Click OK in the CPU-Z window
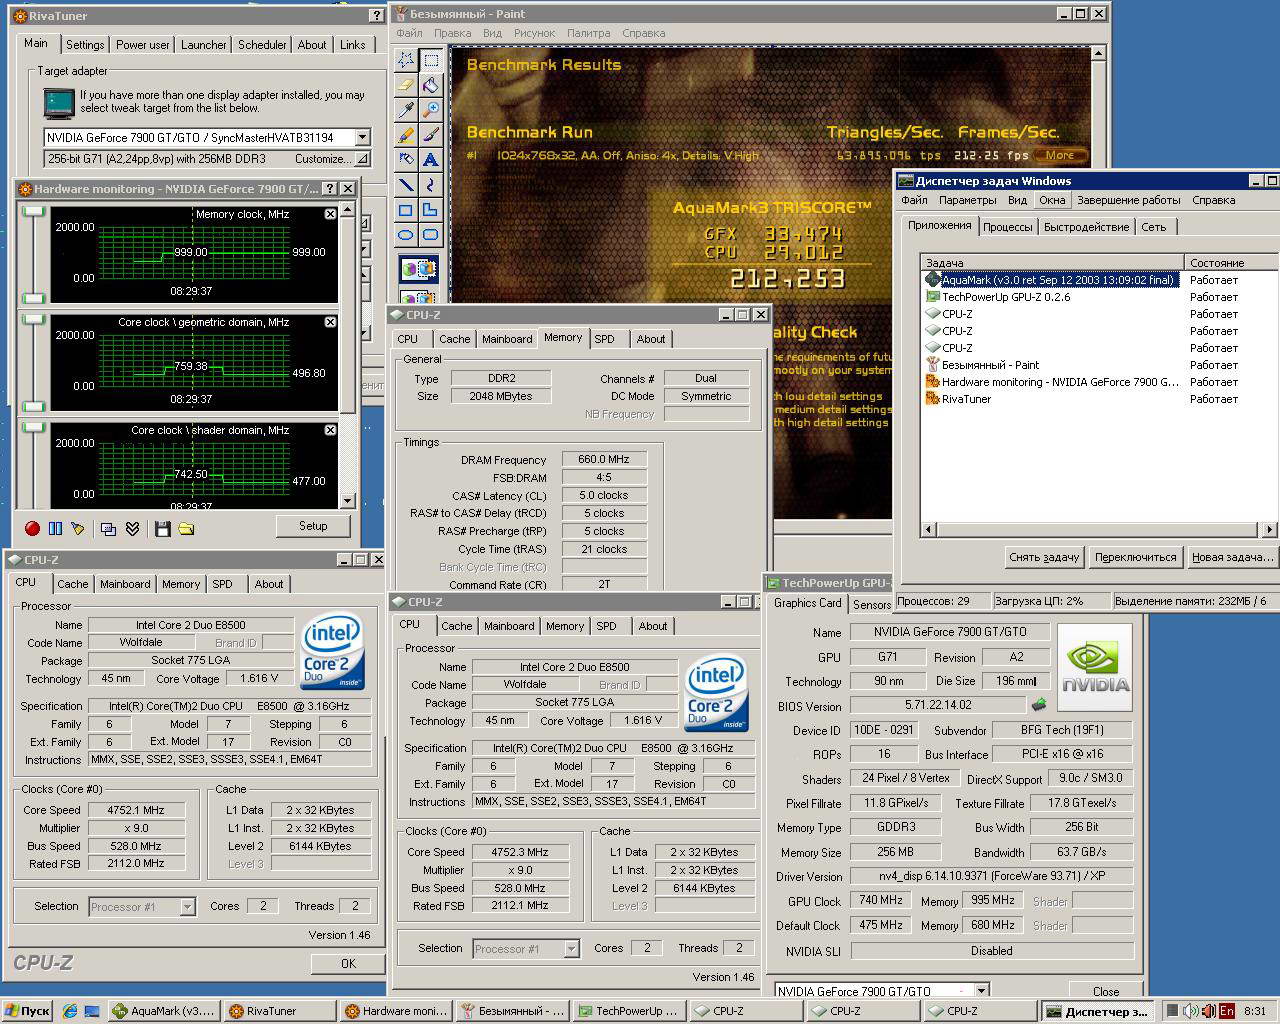This screenshot has height=1024, width=1280. click(x=348, y=964)
